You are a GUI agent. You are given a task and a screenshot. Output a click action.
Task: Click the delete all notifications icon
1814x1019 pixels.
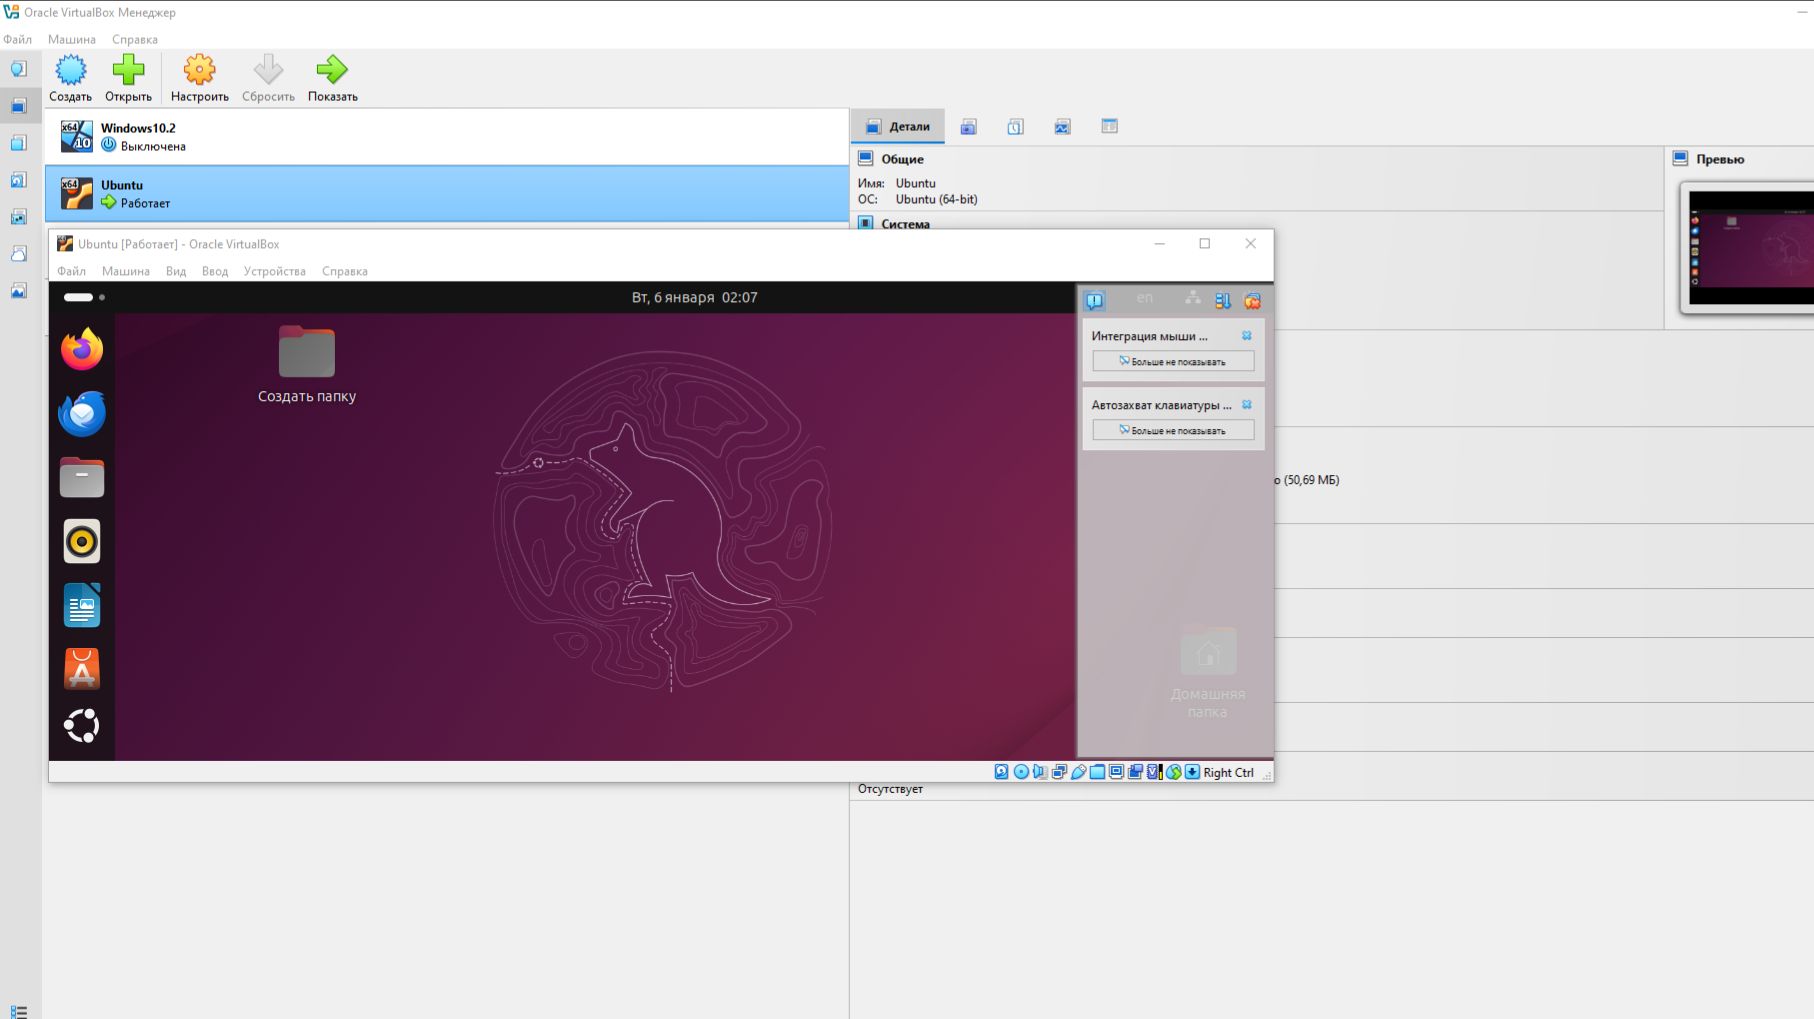pos(1252,300)
